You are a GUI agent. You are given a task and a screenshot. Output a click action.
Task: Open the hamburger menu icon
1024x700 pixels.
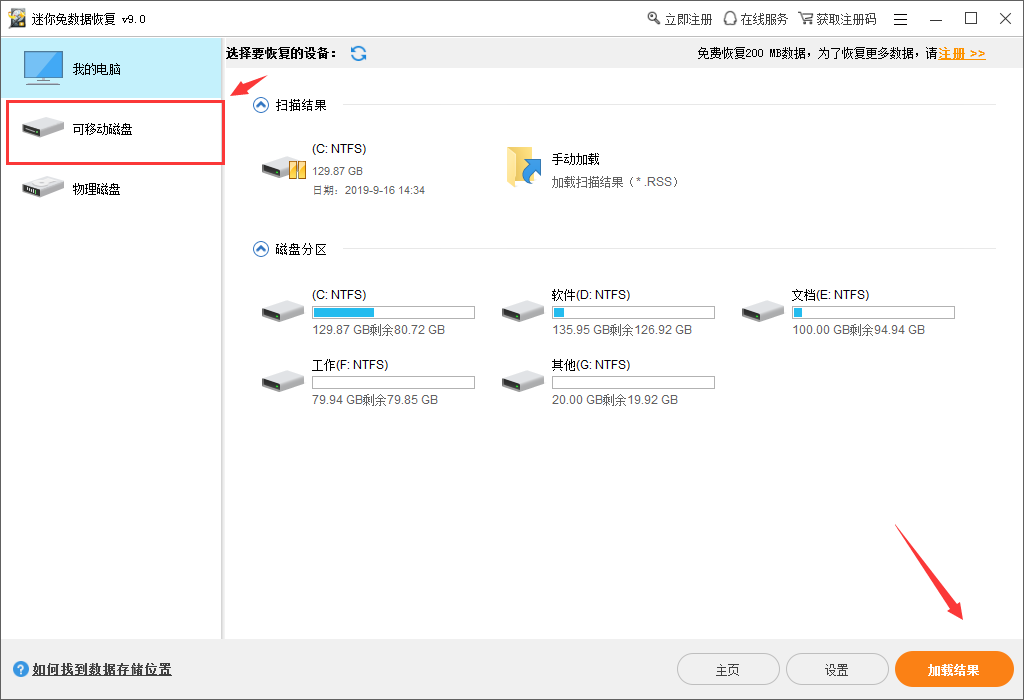tap(901, 20)
